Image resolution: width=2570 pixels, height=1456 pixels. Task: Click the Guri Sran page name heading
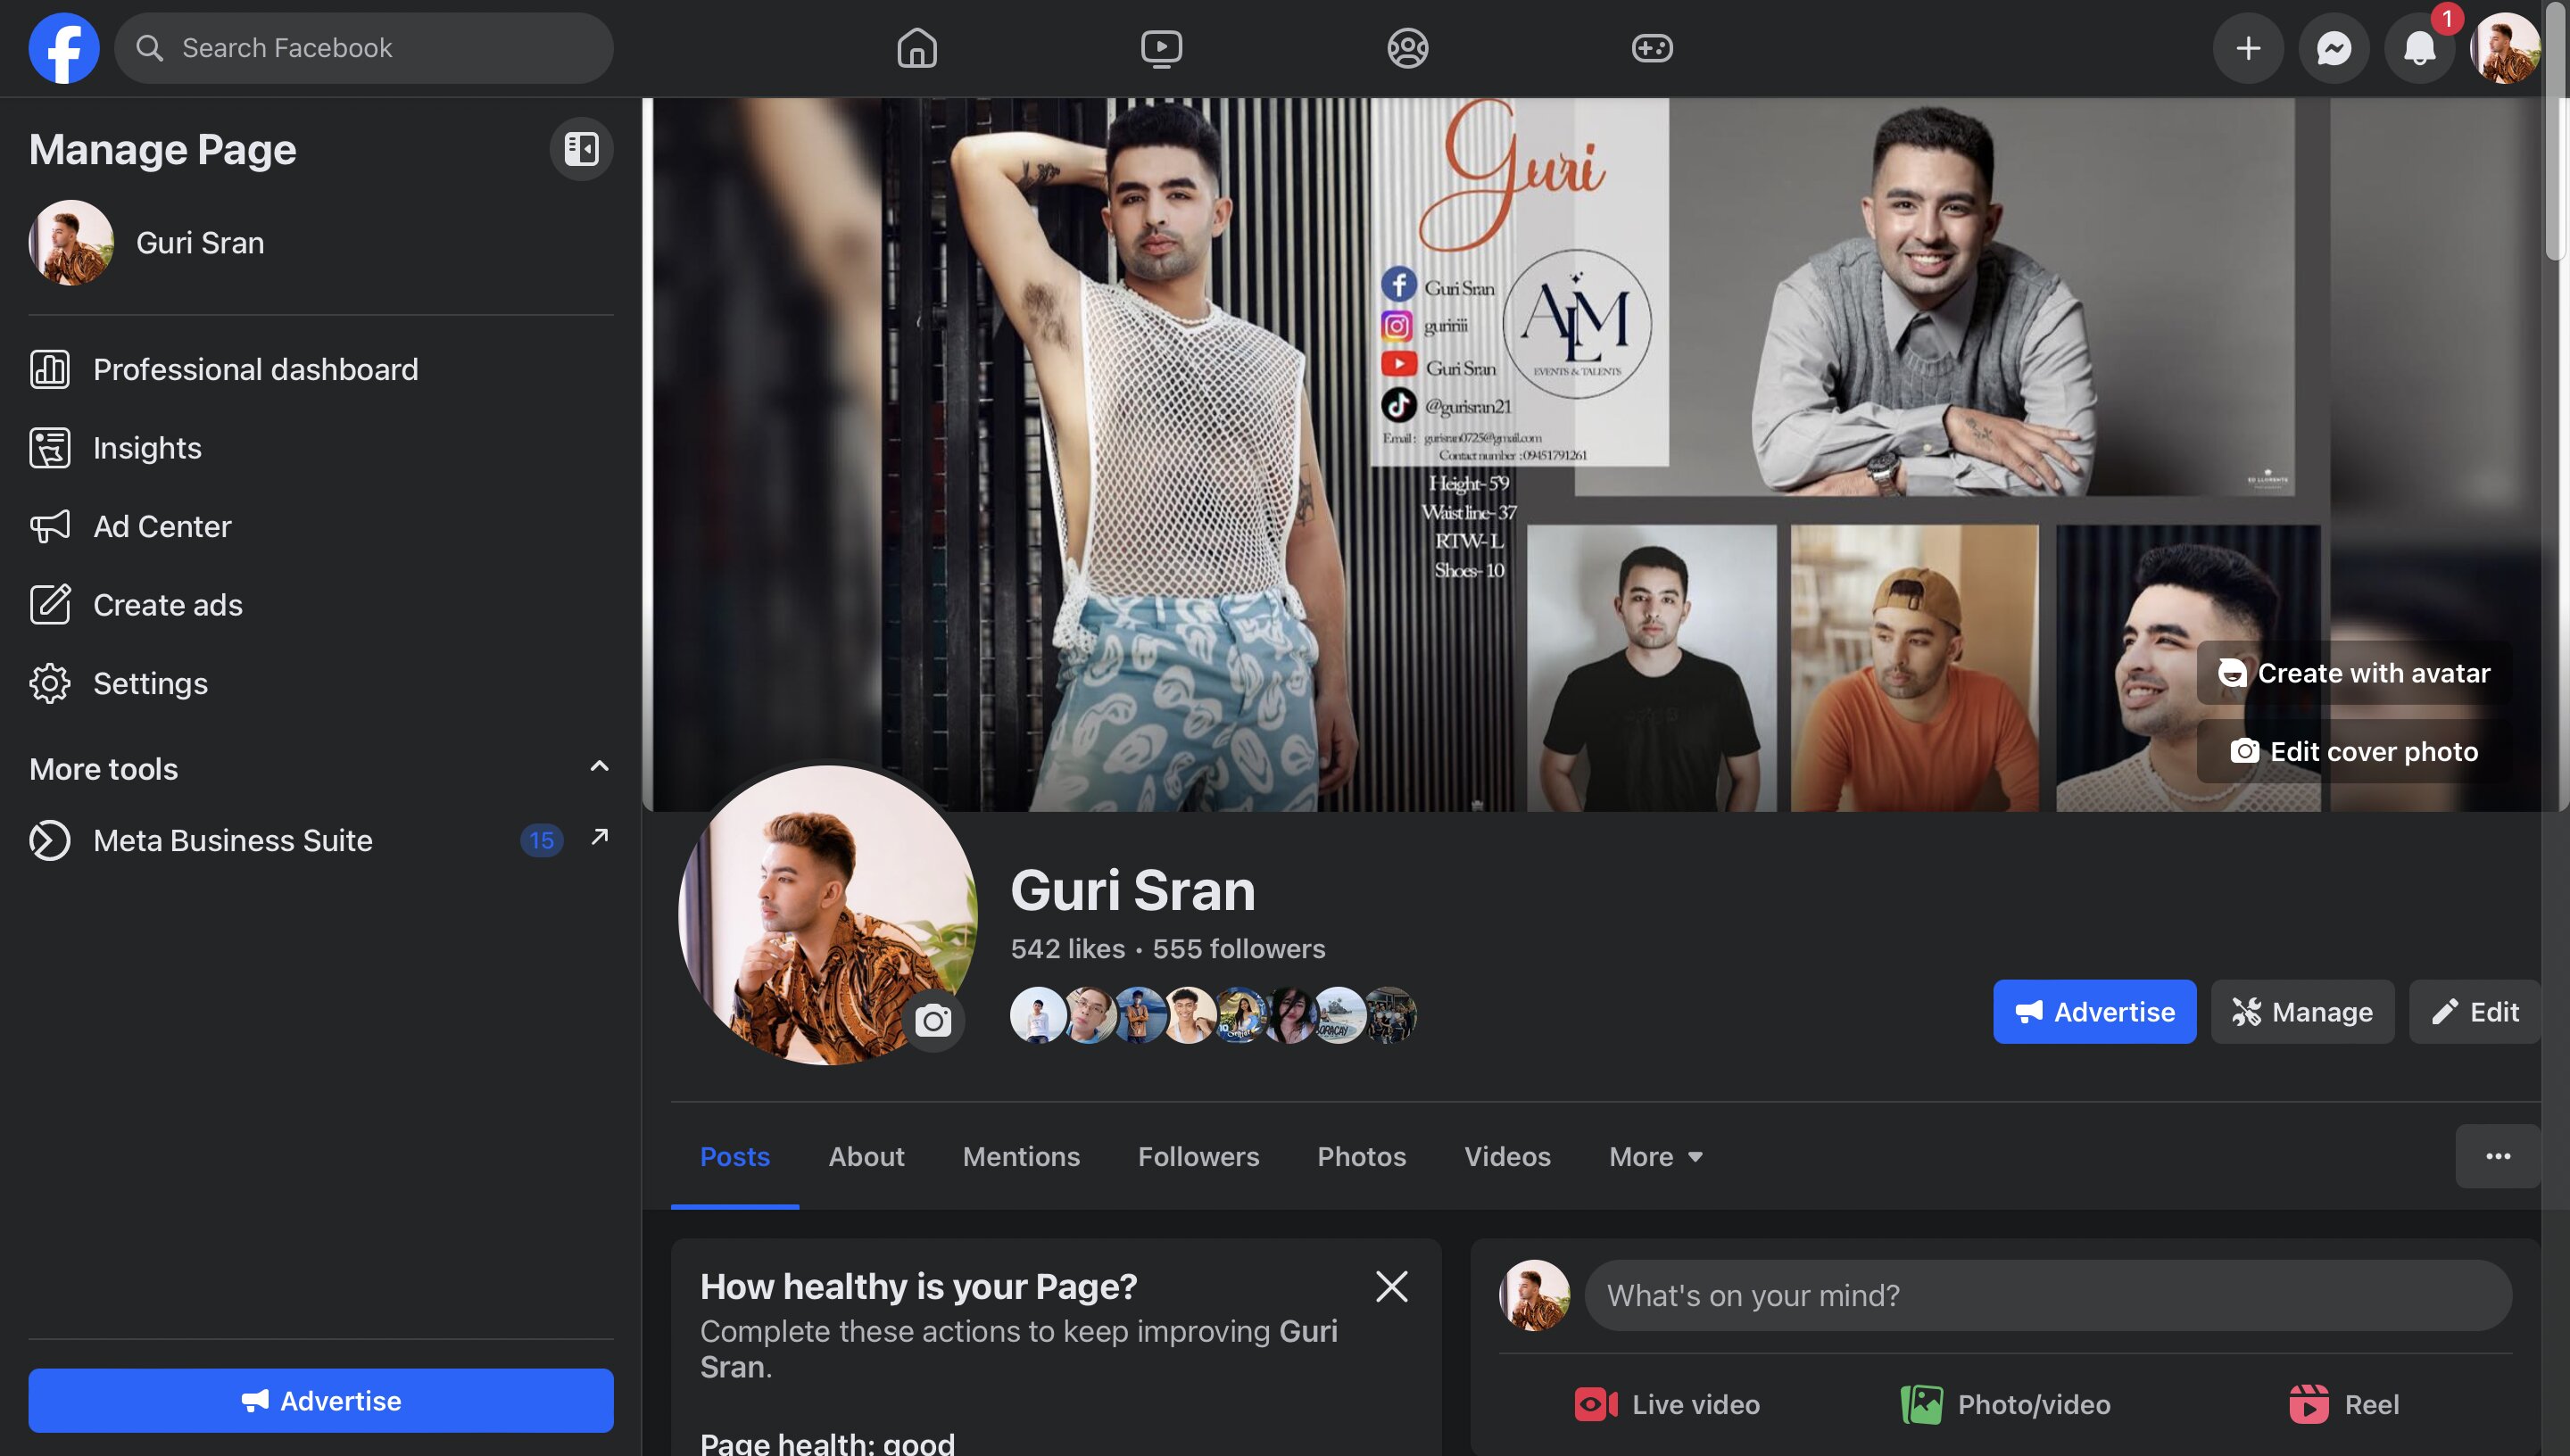[x=1133, y=890]
